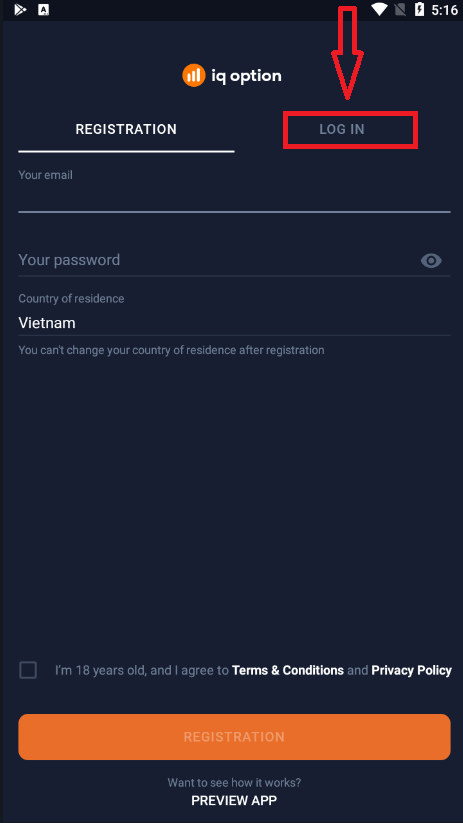Click the orange REGISTRATION button
The width and height of the screenshot is (463, 823).
coord(234,737)
